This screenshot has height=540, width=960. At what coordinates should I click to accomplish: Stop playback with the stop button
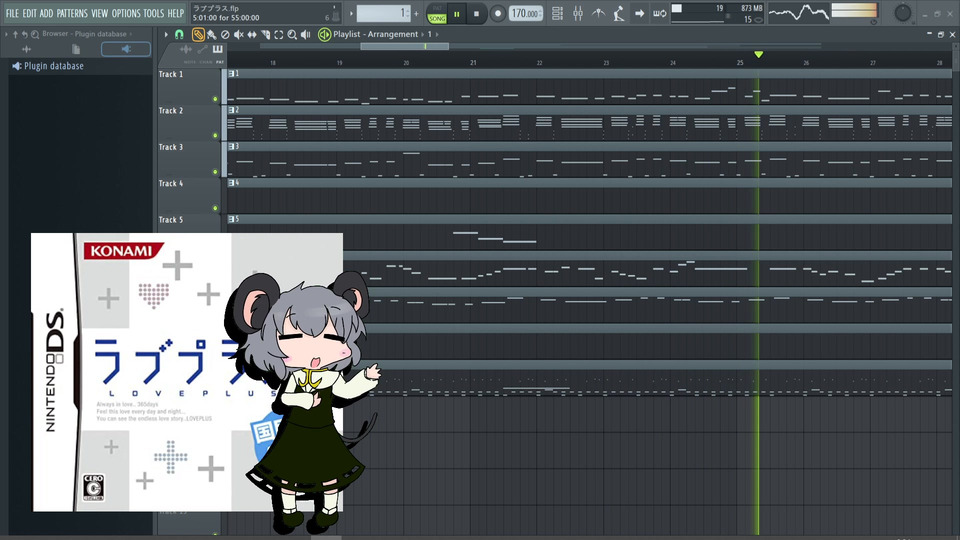(x=476, y=13)
